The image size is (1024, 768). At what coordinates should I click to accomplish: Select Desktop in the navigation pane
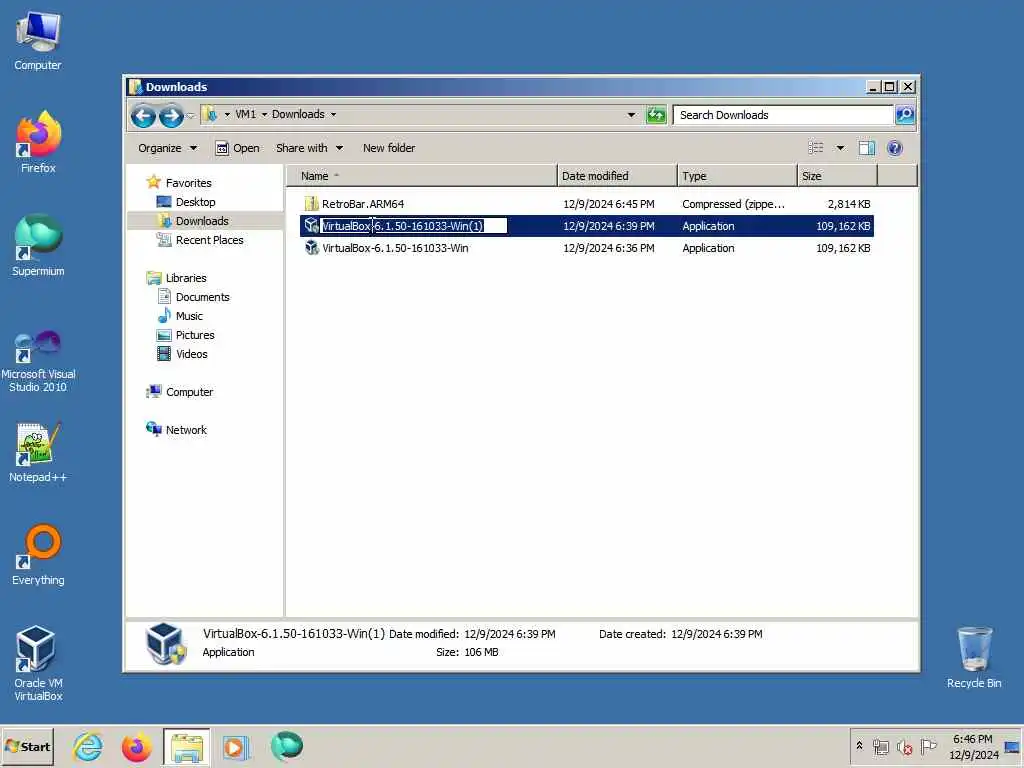pos(195,202)
